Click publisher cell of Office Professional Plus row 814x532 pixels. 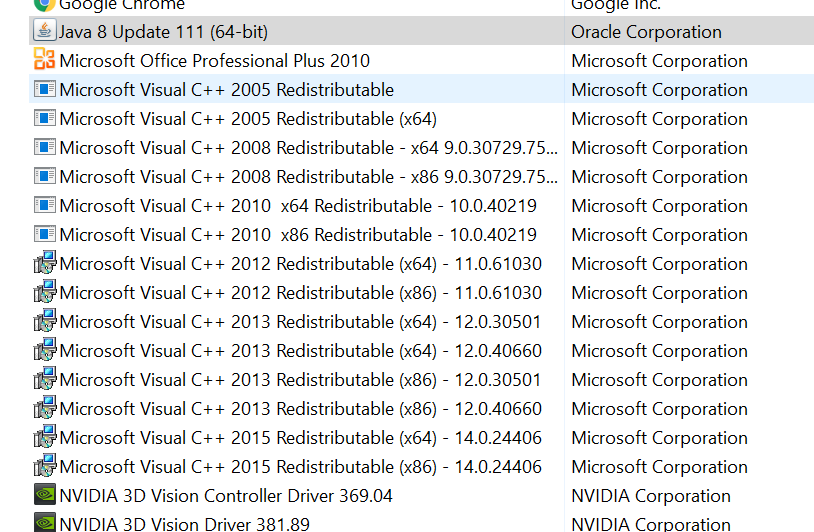[659, 61]
